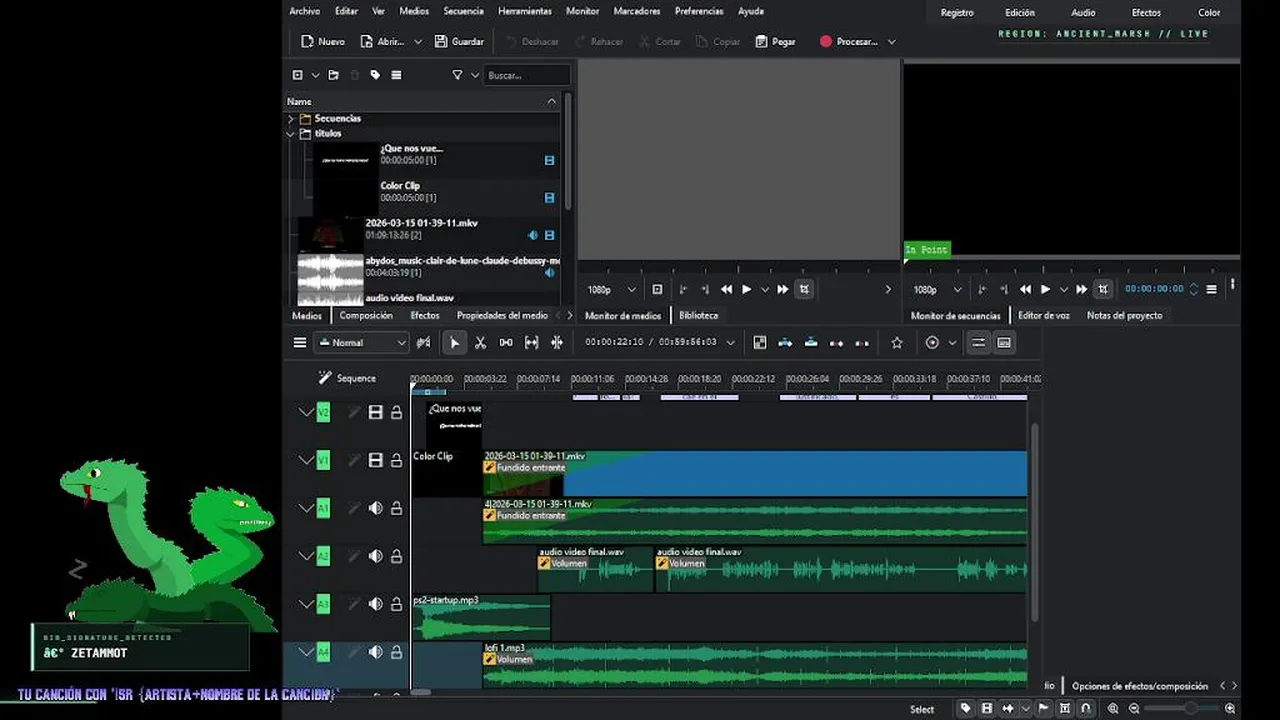The width and height of the screenshot is (1280, 720).
Task: Select lofi 1.mp3 clip in timeline
Action: [x=755, y=665]
